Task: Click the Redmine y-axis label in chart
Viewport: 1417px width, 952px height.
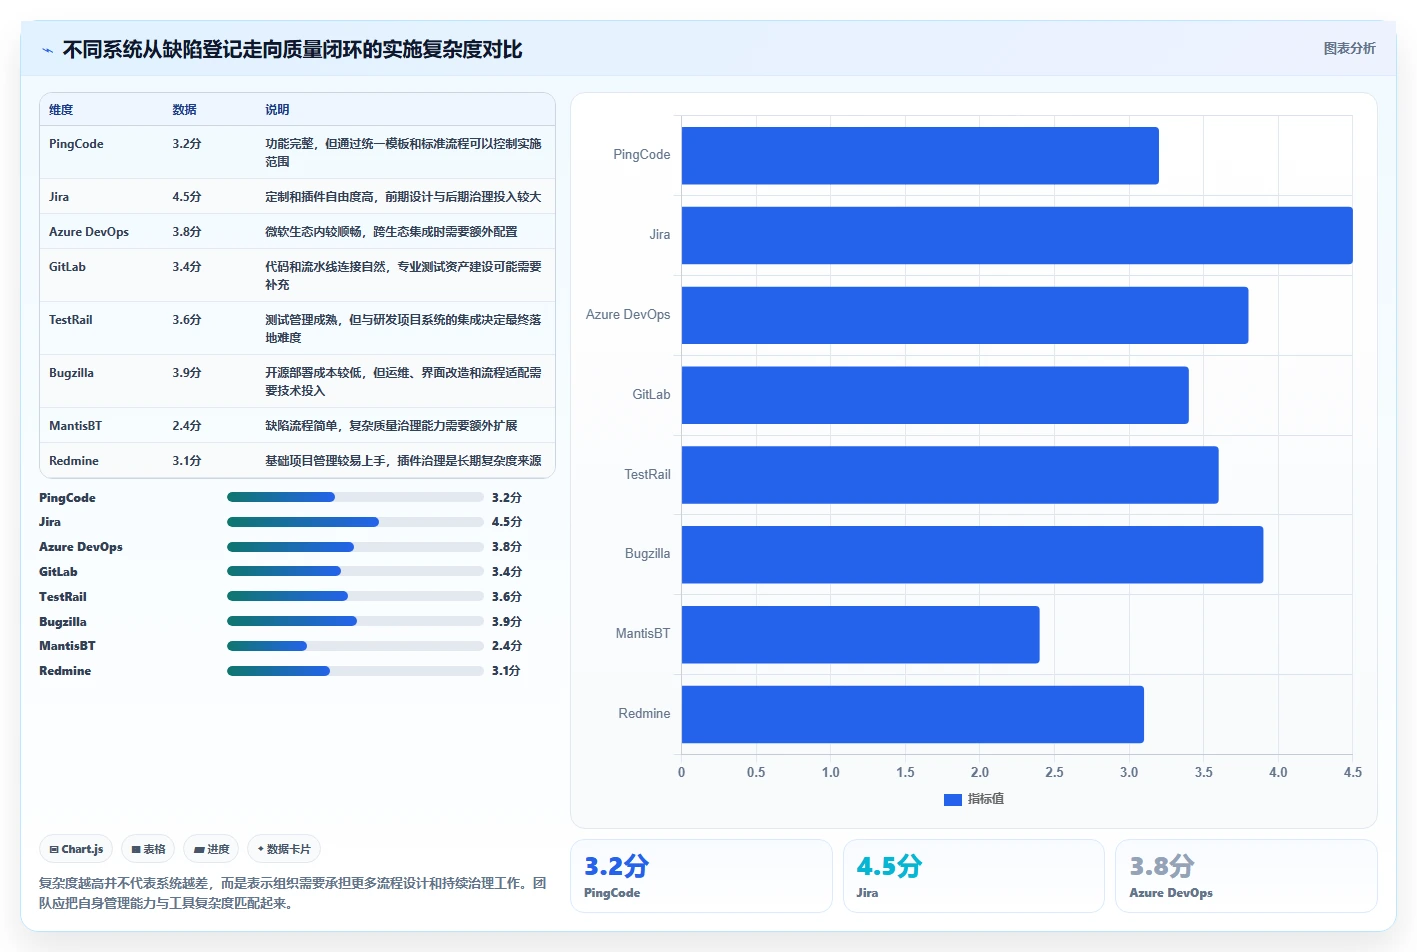Action: [644, 714]
